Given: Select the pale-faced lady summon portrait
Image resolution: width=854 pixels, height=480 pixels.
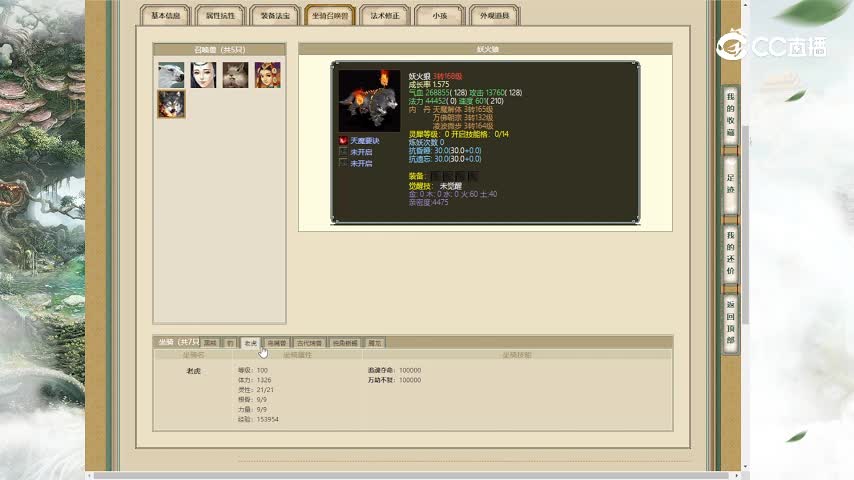Looking at the screenshot, I should point(203,75).
